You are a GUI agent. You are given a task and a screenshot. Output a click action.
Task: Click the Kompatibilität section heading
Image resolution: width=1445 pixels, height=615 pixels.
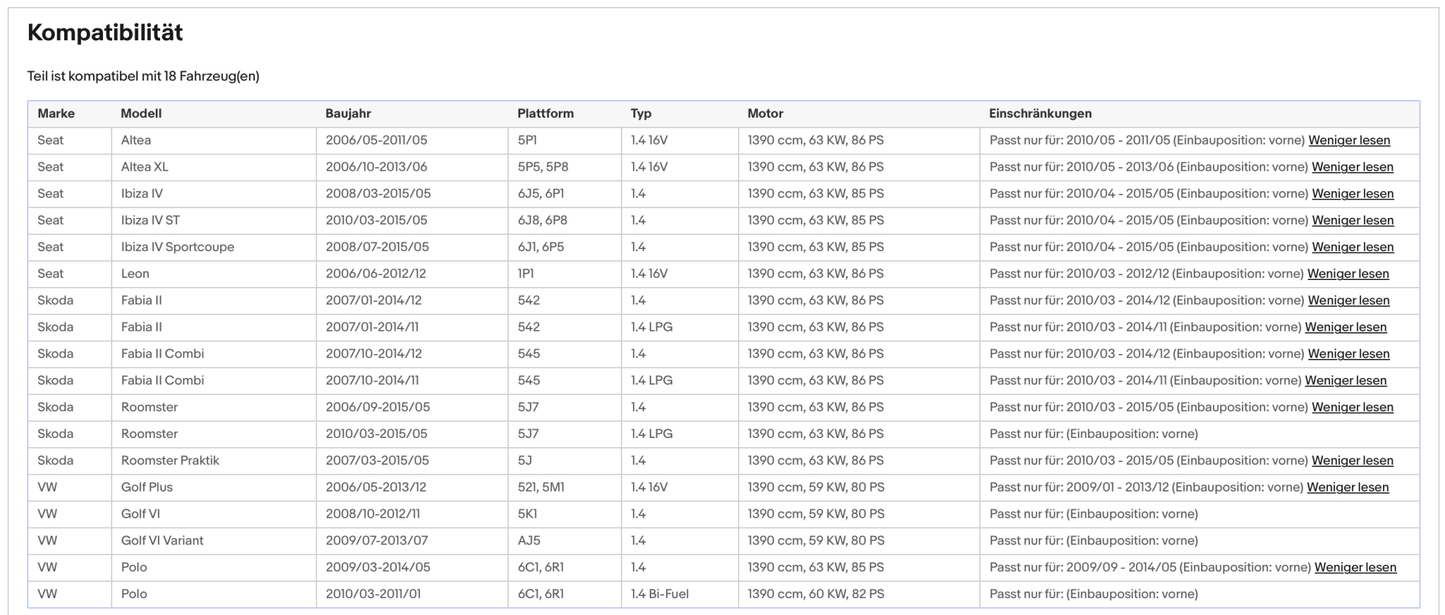[x=105, y=33]
